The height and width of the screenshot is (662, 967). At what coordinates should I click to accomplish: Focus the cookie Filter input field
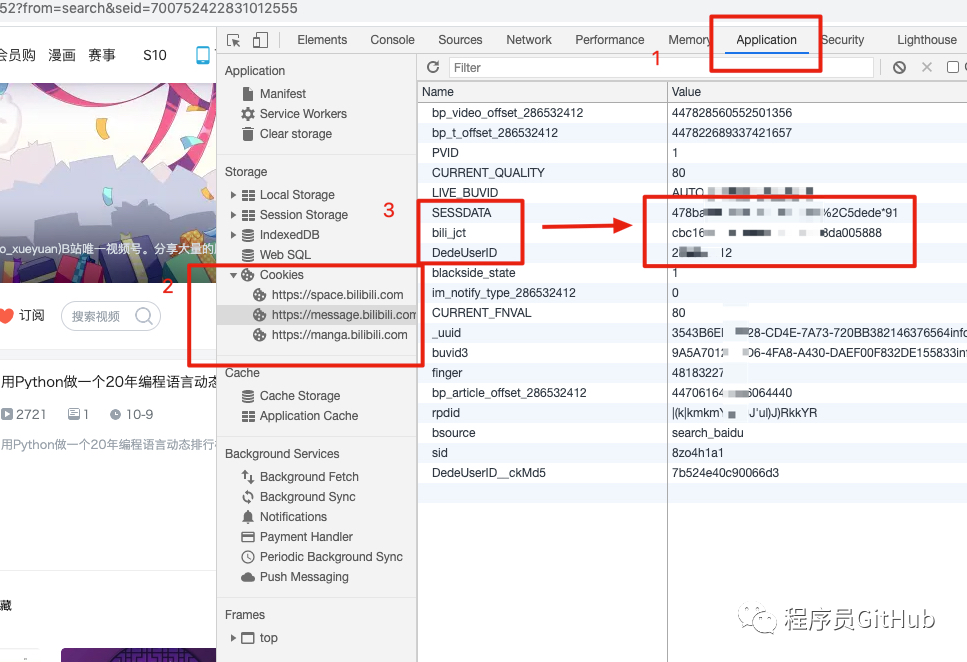coord(660,67)
